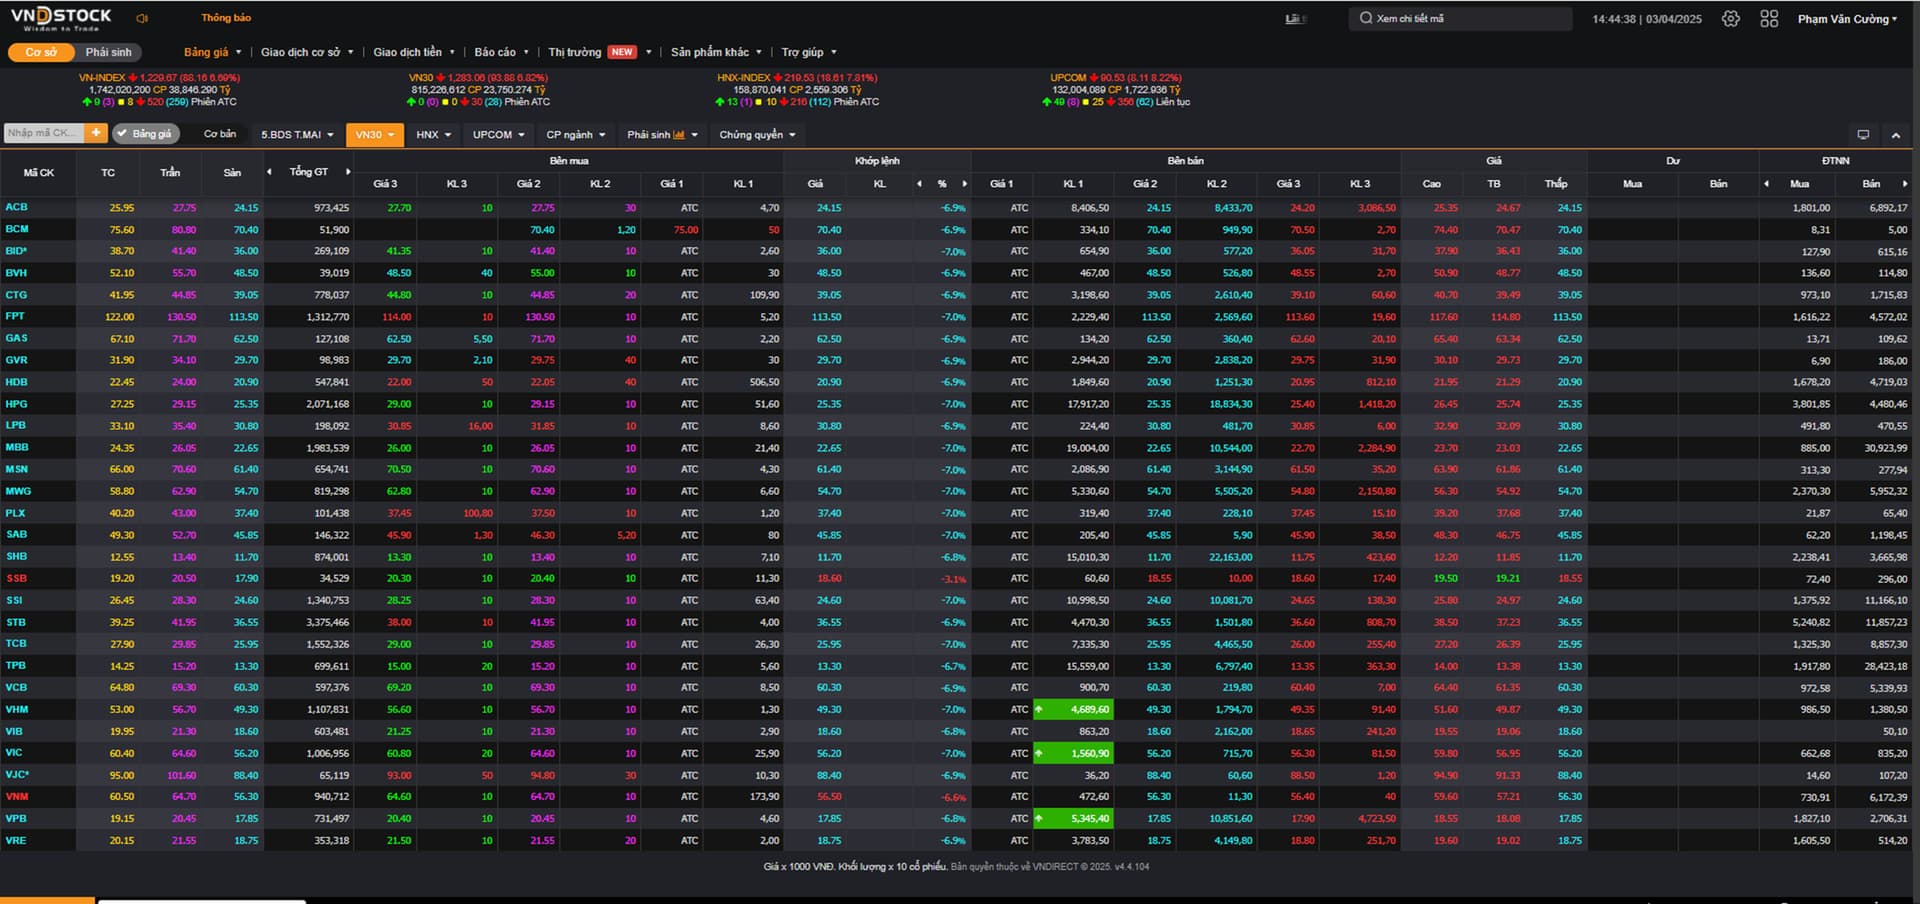This screenshot has width=1920, height=904.
Task: Collapse the index panel with up chevron
Action: point(1895,135)
